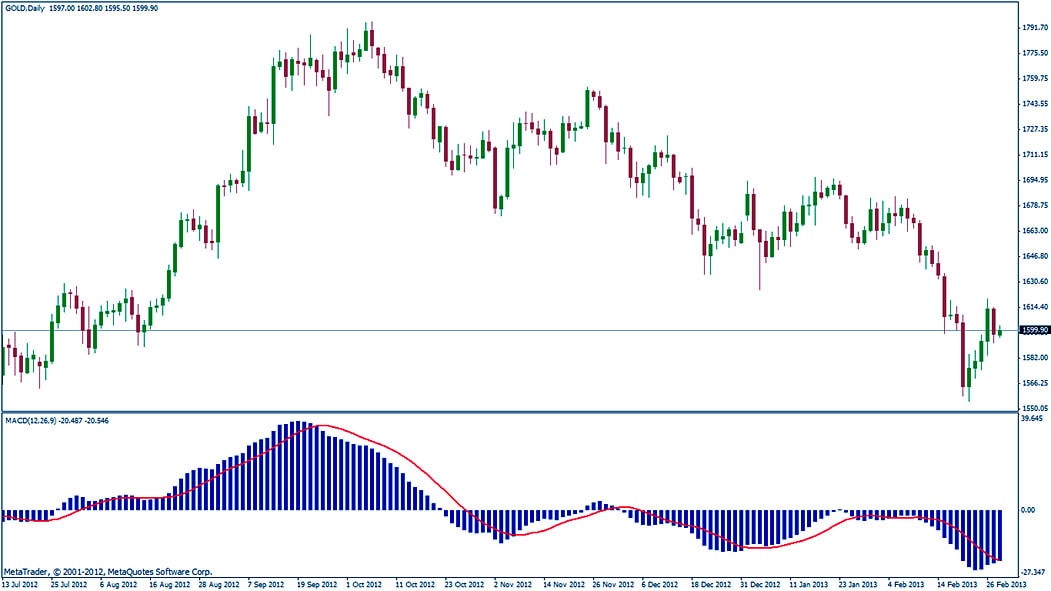Click the 1550.05 price axis label

[x=1034, y=408]
